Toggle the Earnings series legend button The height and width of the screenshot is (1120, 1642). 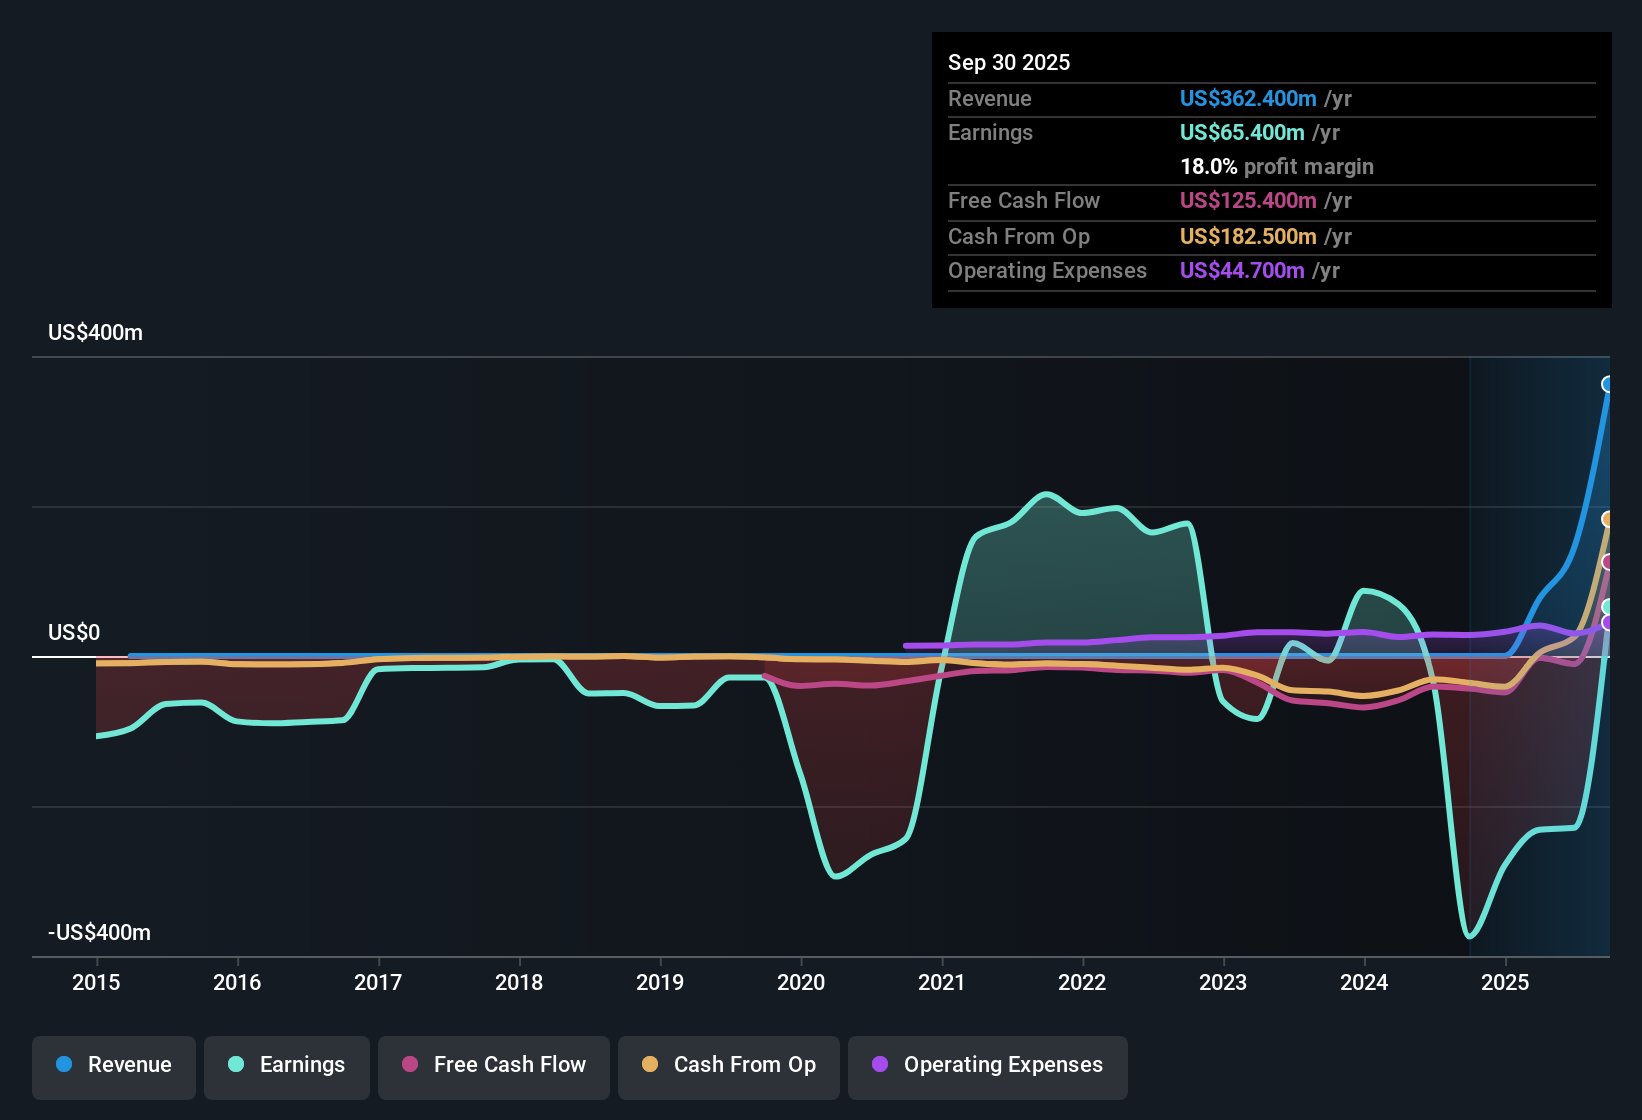(287, 1065)
